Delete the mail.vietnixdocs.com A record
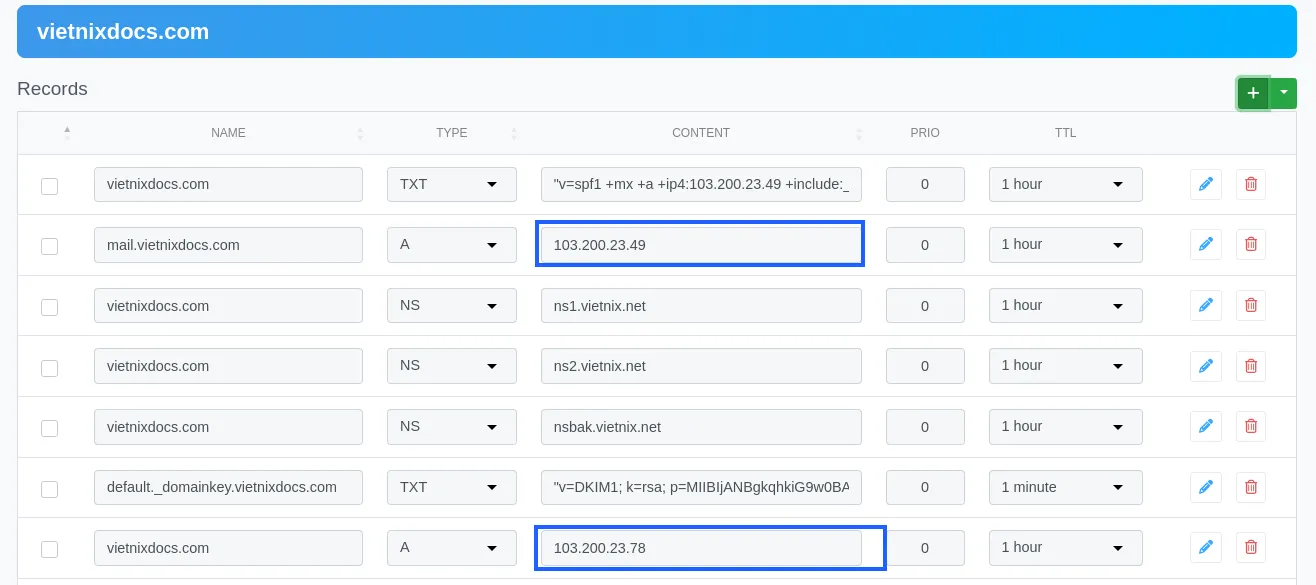This screenshot has width=1316, height=585. [x=1250, y=244]
